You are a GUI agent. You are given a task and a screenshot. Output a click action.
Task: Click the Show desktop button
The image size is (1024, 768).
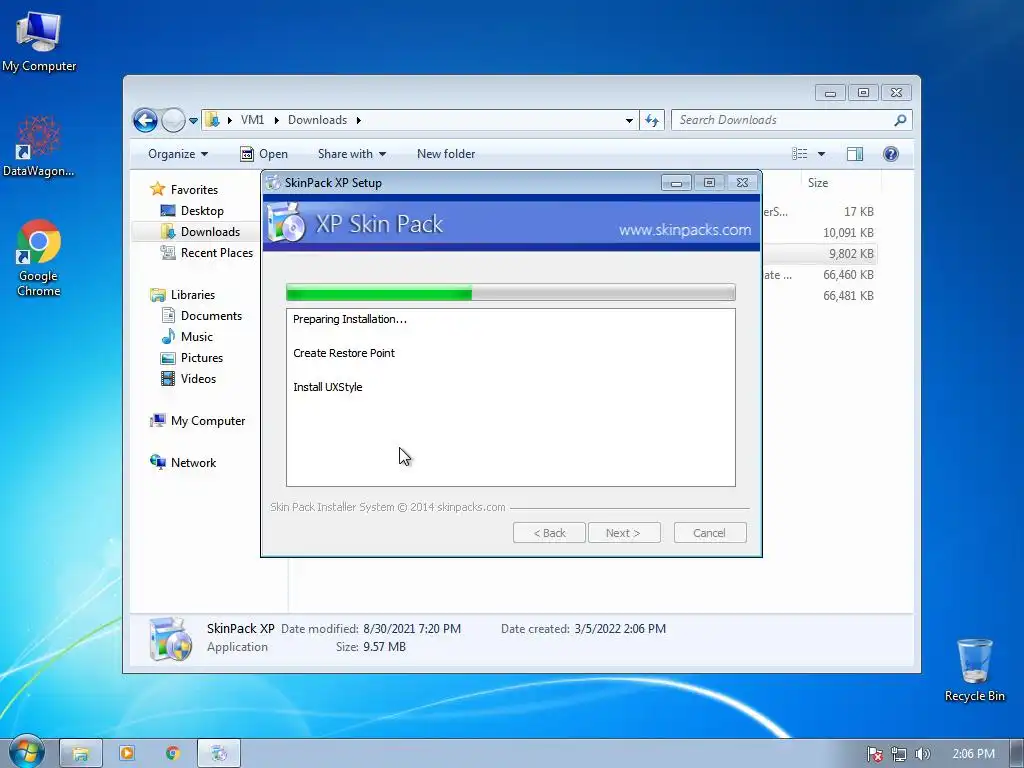[1016, 752]
